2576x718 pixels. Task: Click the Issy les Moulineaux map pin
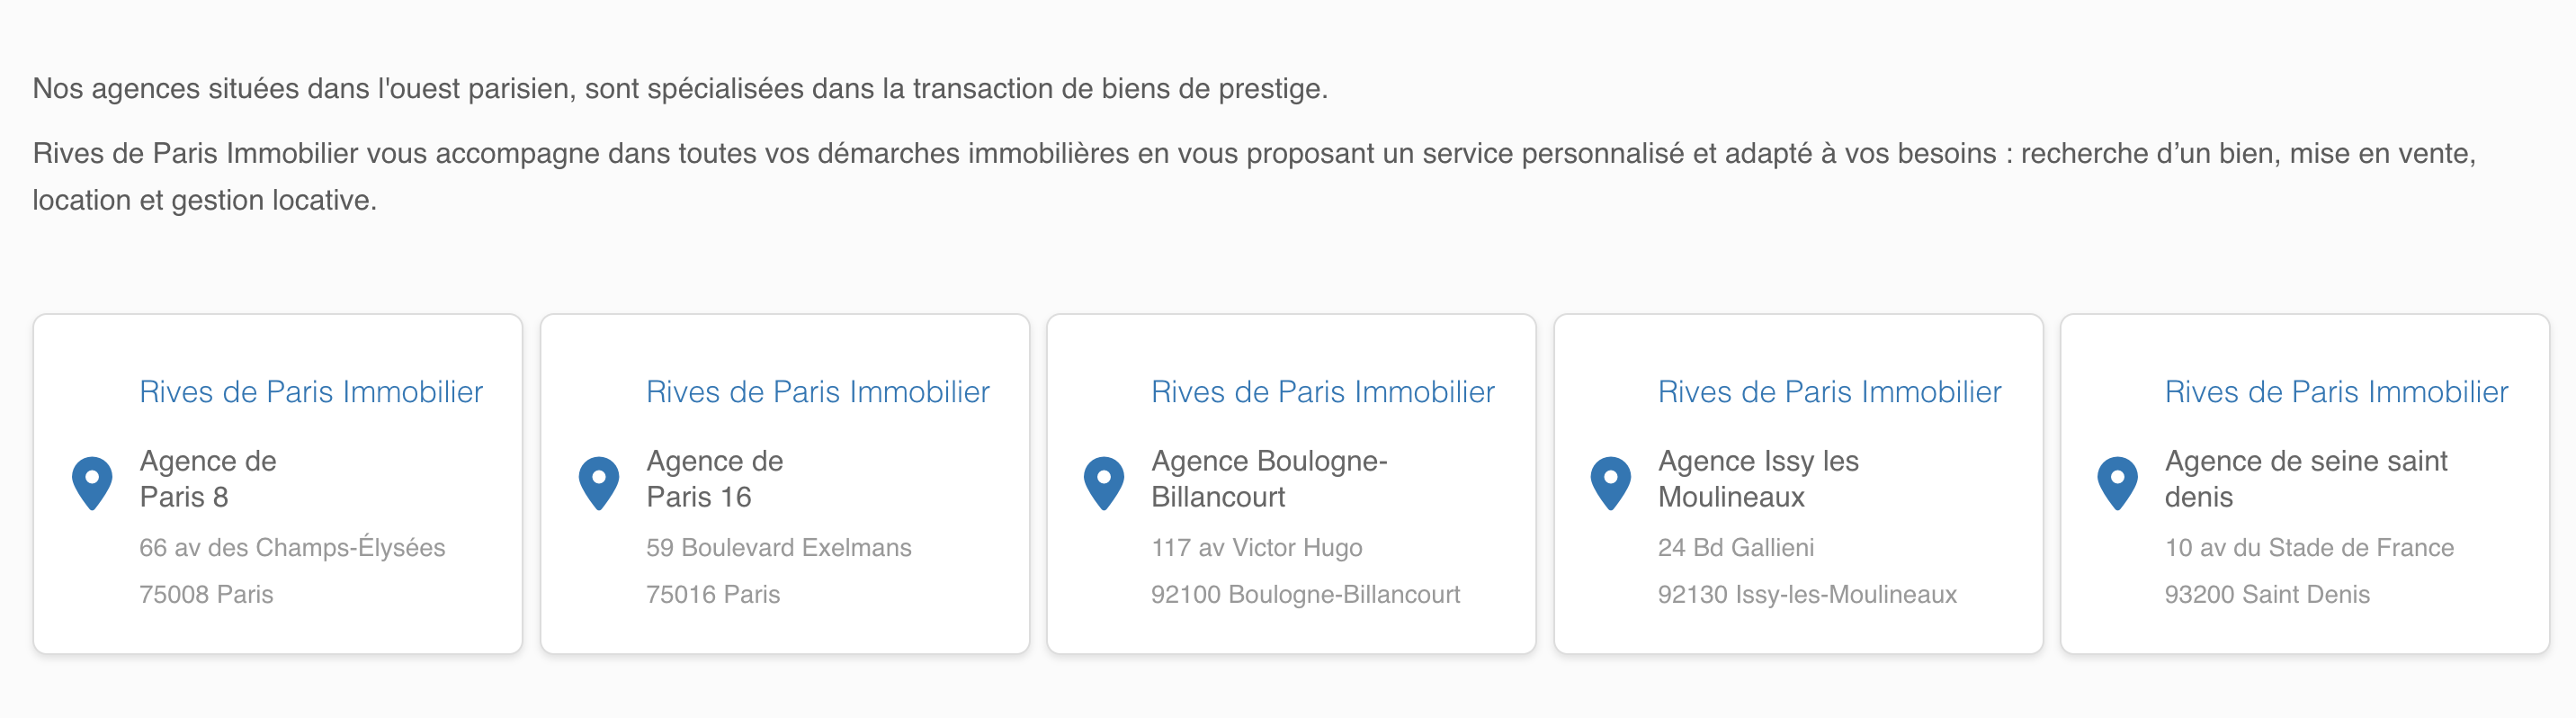1611,482
